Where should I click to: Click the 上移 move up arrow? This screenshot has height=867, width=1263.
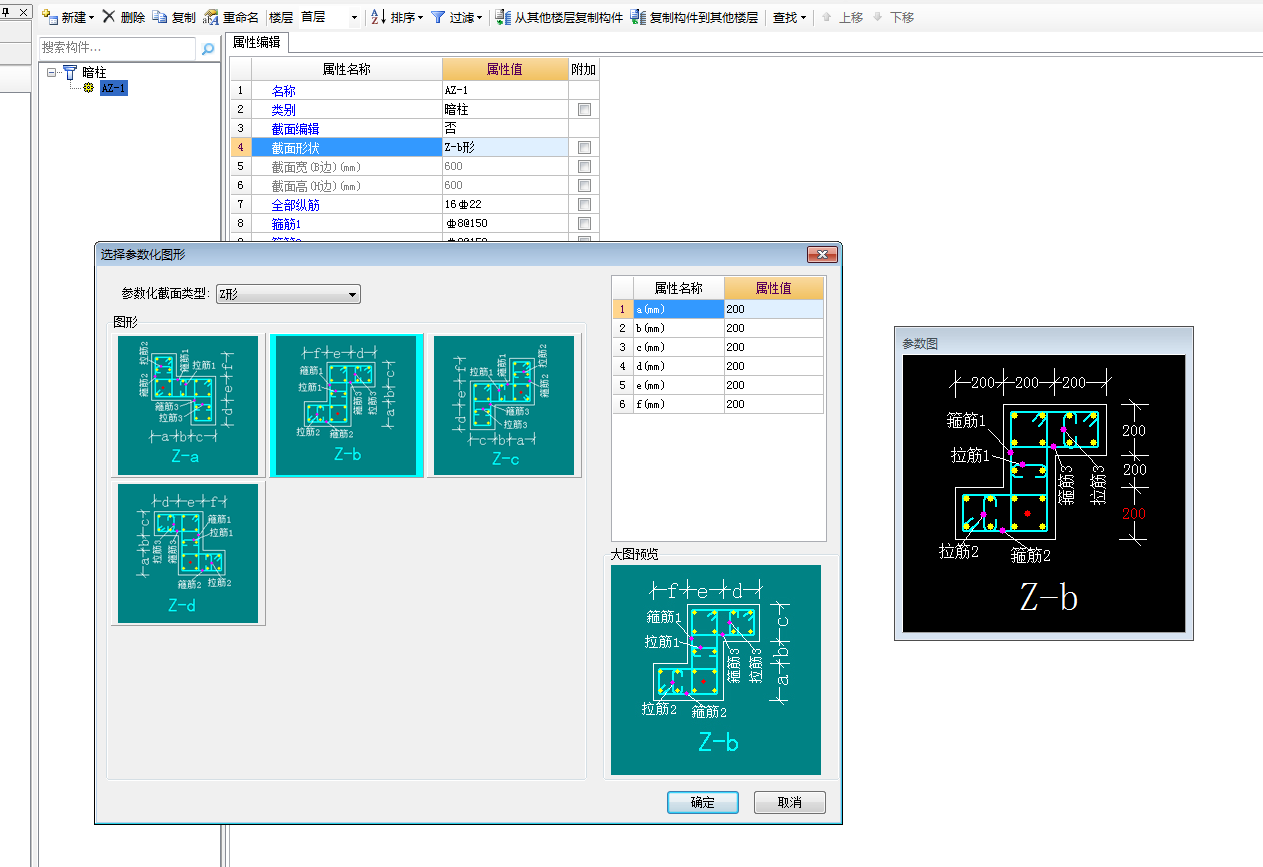click(826, 17)
